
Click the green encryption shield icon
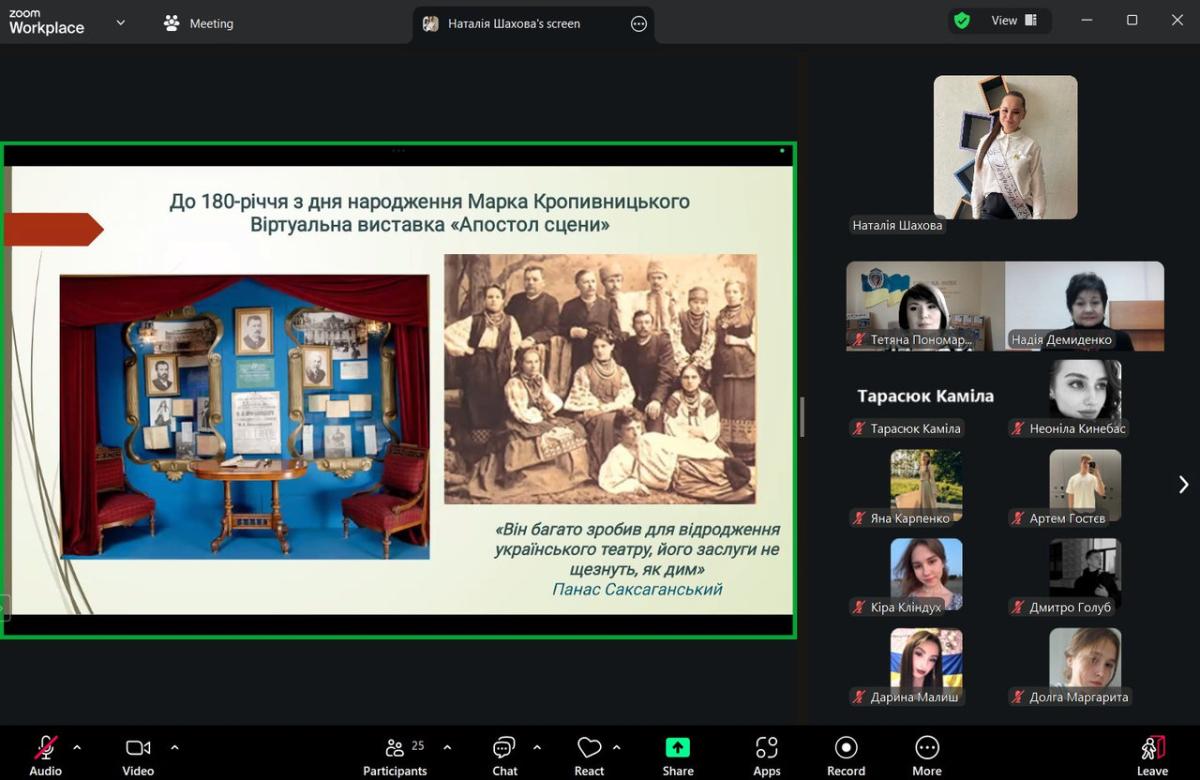pos(962,21)
